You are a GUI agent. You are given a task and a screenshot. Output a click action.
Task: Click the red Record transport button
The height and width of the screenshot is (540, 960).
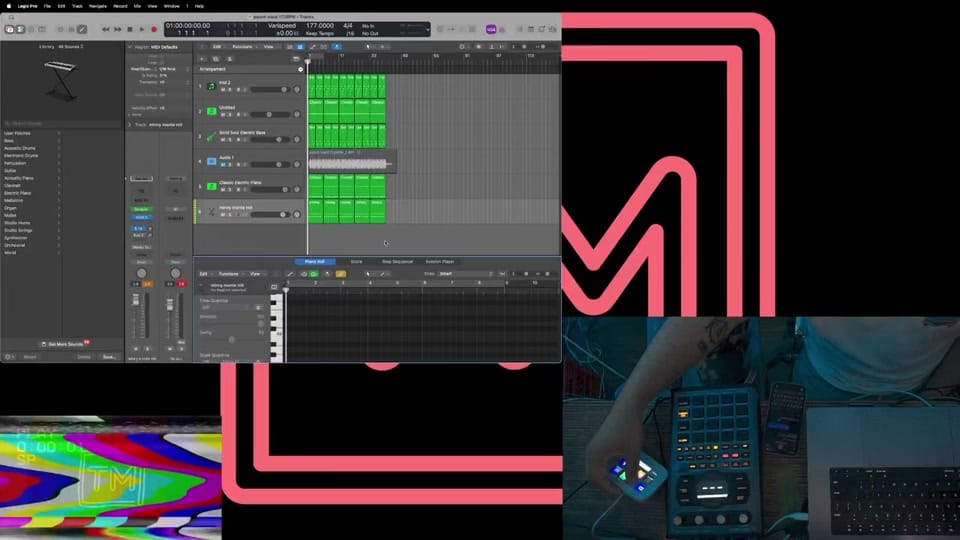click(154, 29)
